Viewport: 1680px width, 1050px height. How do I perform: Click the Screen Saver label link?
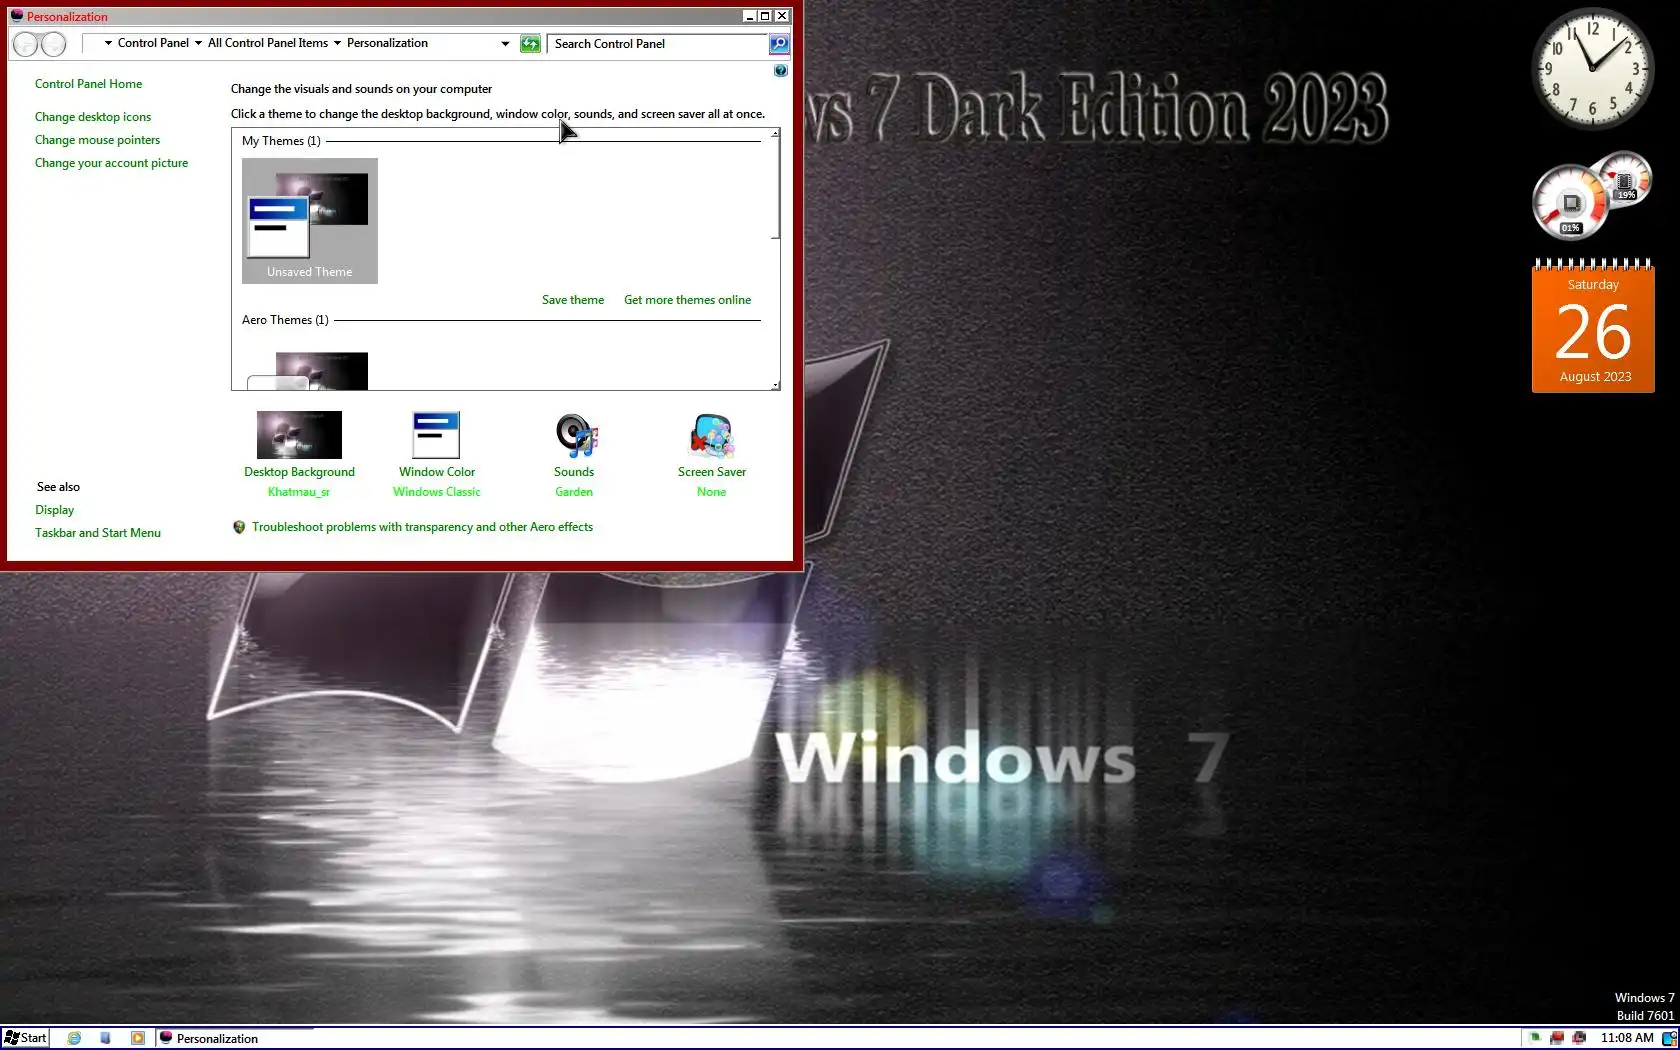(x=712, y=472)
